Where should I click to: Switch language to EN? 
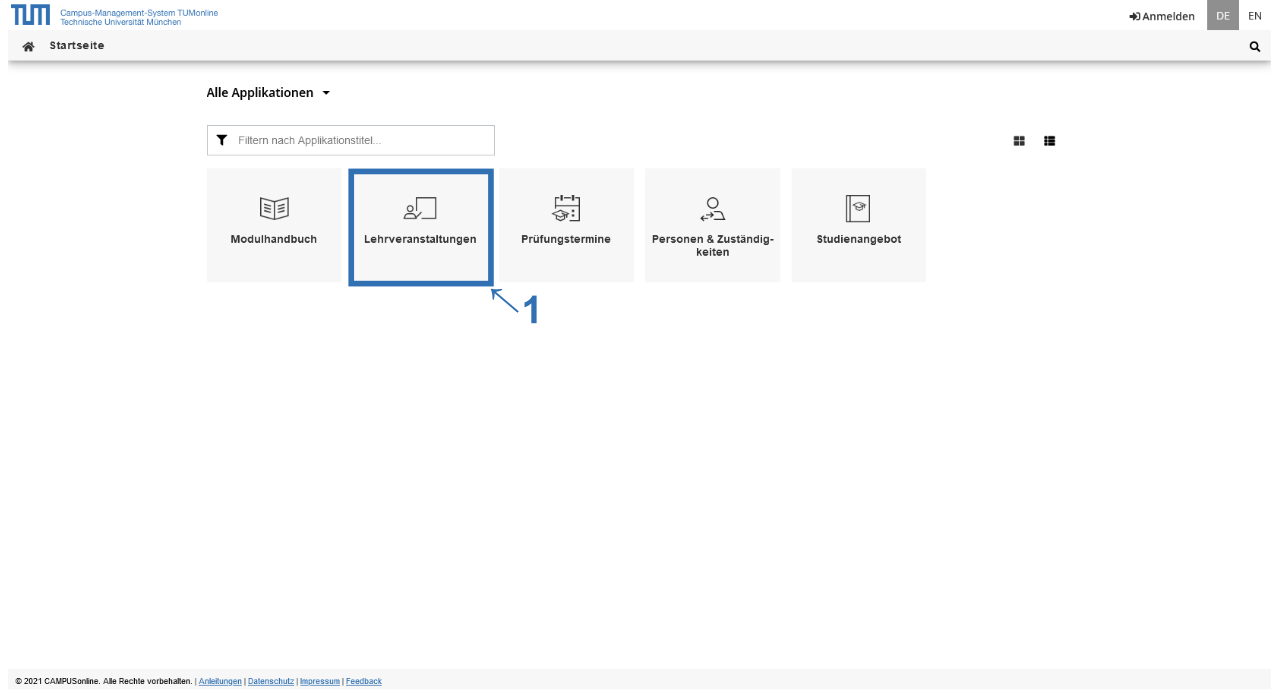click(x=1254, y=16)
